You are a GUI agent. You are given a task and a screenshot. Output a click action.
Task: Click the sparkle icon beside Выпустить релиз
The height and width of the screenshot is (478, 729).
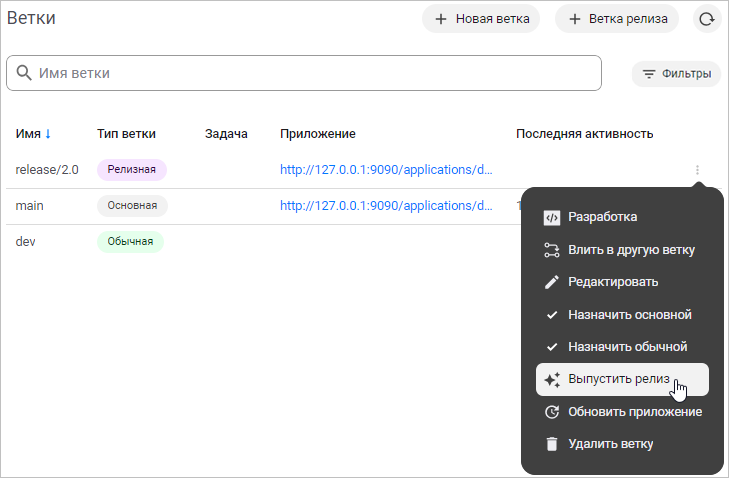[551, 380]
